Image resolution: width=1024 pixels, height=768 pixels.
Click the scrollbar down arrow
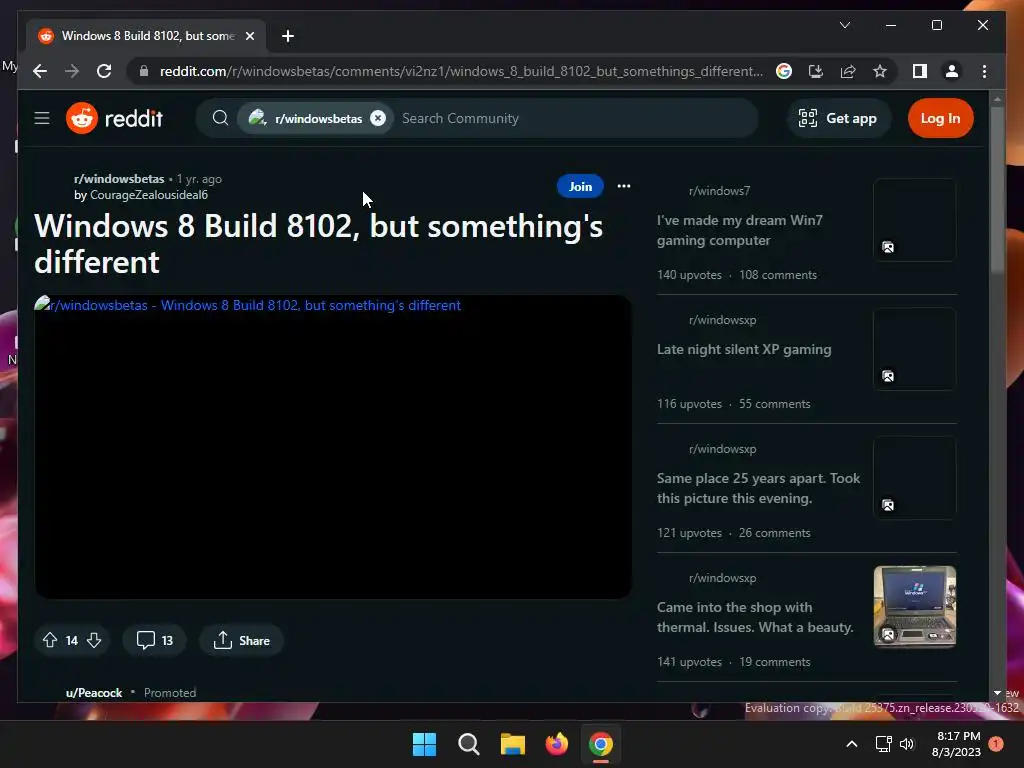[997, 693]
